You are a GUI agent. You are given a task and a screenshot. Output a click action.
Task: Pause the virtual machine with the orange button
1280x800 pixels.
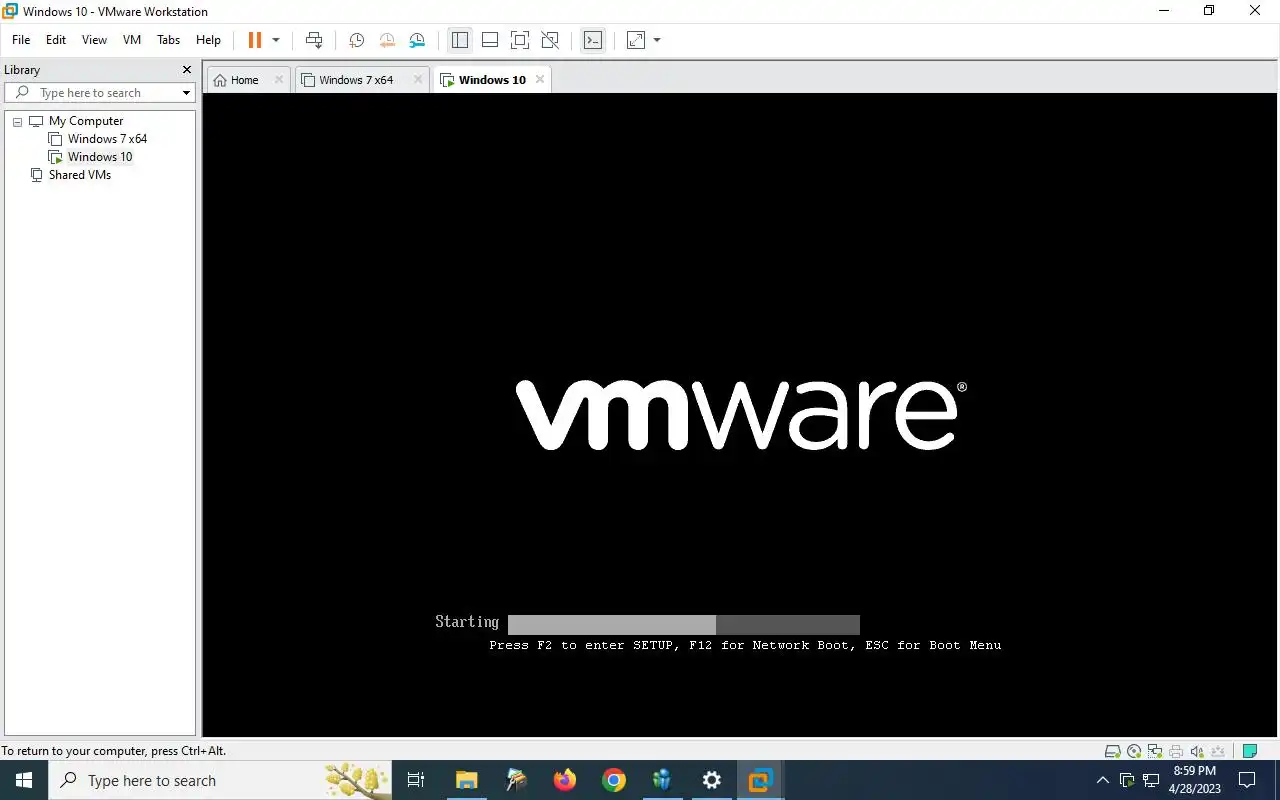[x=255, y=40]
